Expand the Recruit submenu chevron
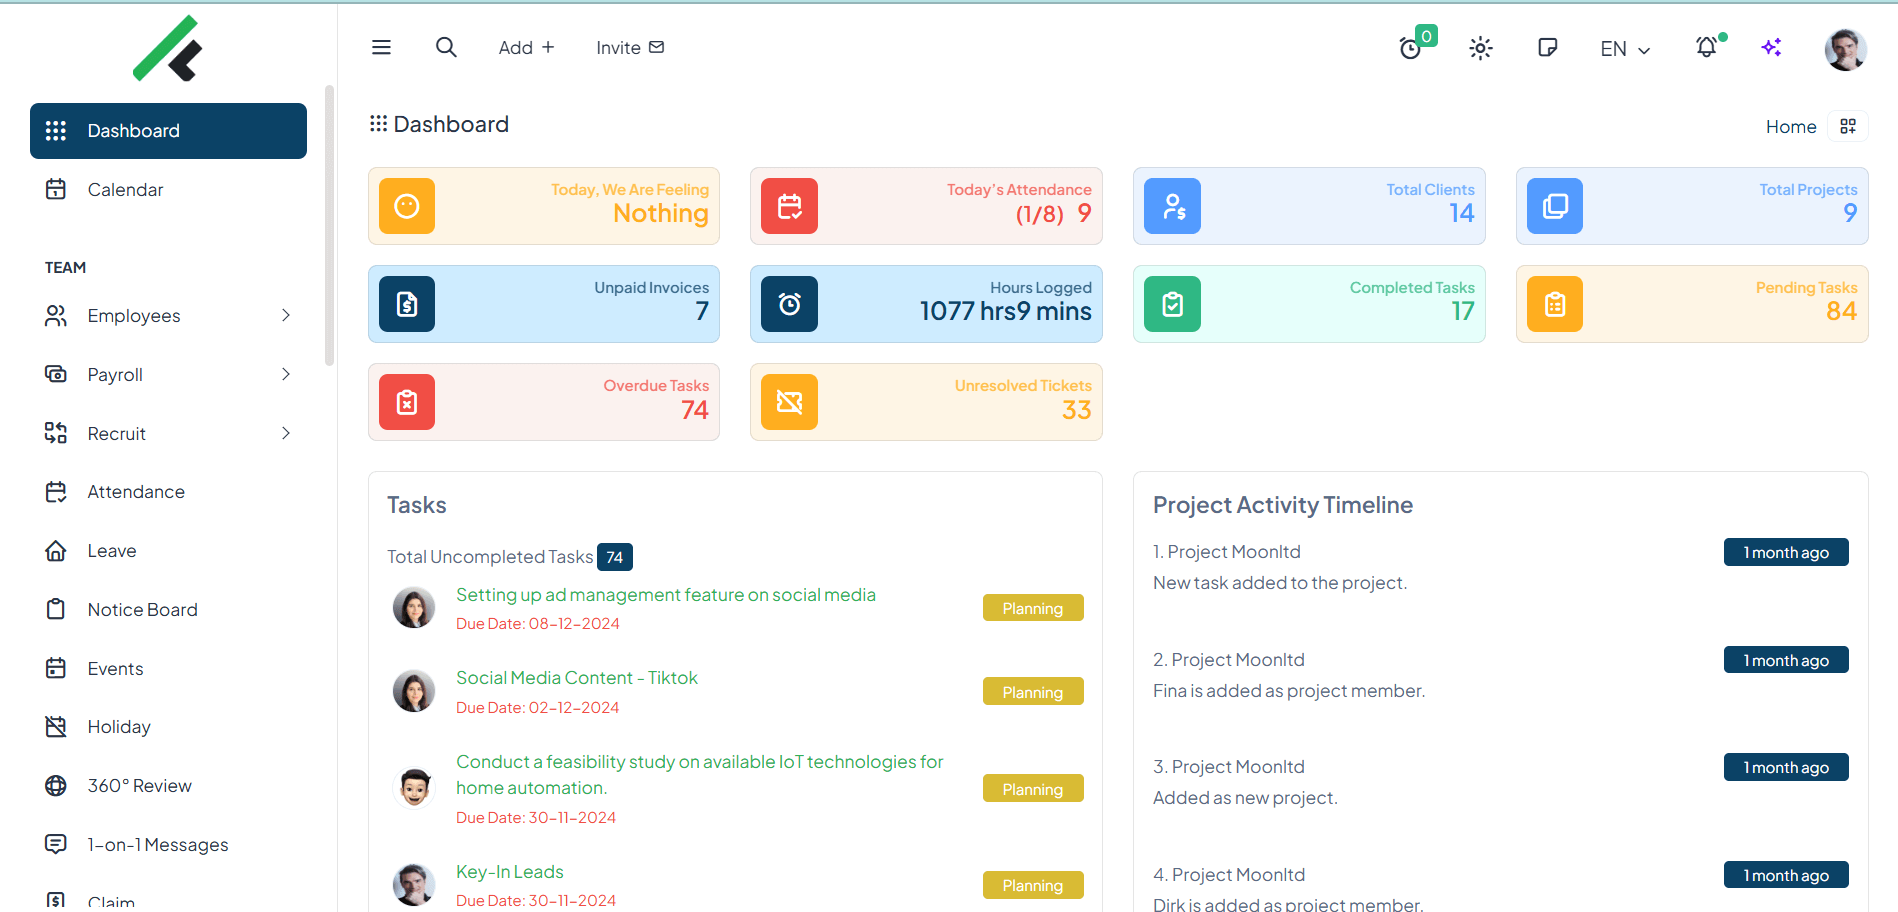The width and height of the screenshot is (1898, 912). click(286, 433)
